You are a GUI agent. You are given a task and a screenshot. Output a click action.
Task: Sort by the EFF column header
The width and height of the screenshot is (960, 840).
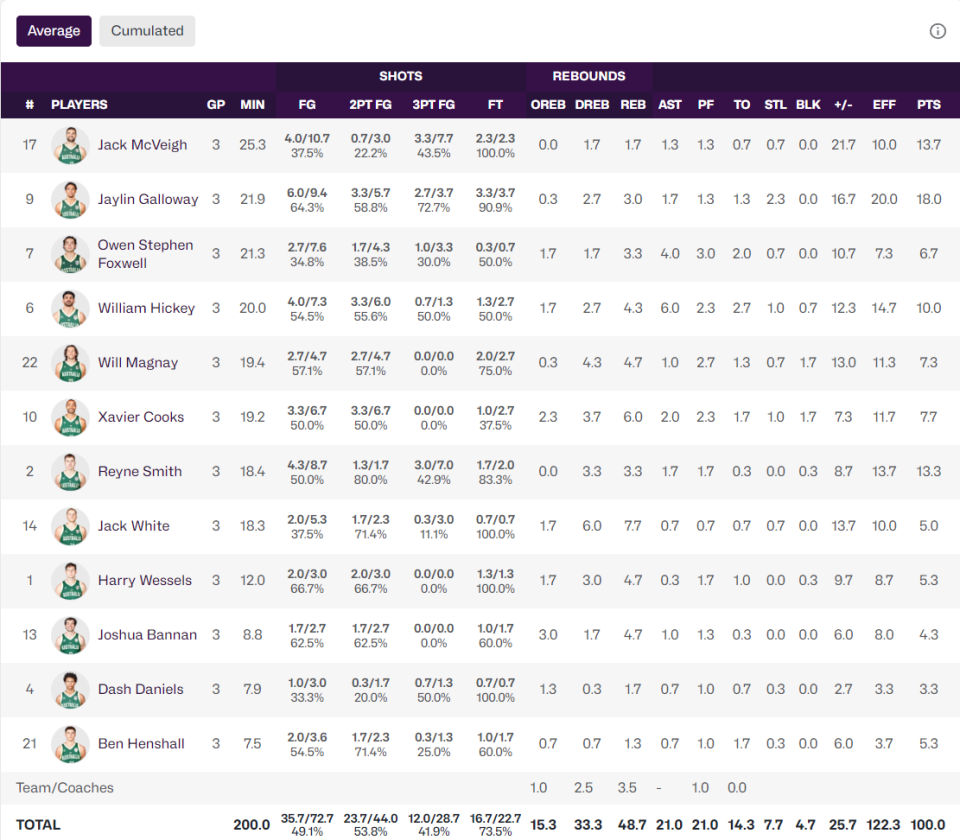(x=884, y=105)
